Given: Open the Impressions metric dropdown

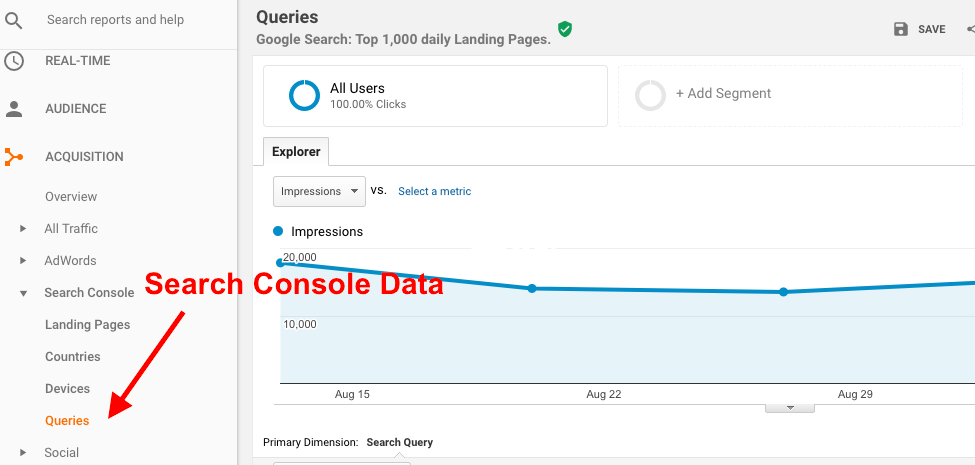Looking at the screenshot, I should (319, 191).
